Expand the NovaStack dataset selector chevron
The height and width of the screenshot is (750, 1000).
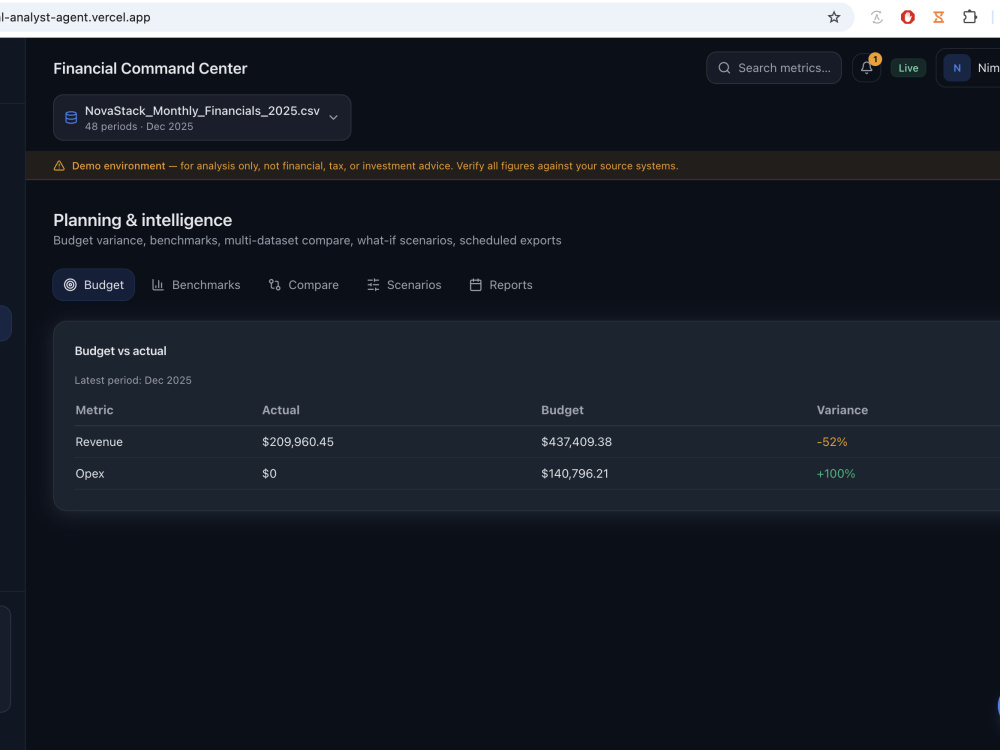333,117
